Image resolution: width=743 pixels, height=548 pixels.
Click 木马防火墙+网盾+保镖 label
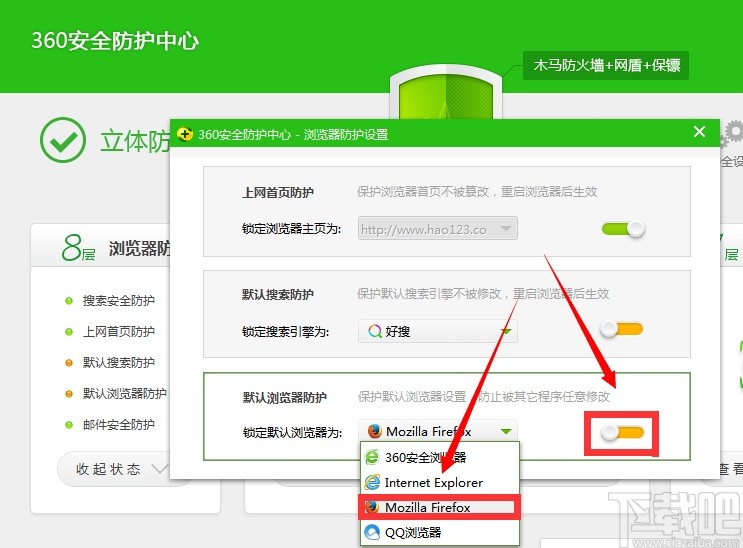pos(606,65)
